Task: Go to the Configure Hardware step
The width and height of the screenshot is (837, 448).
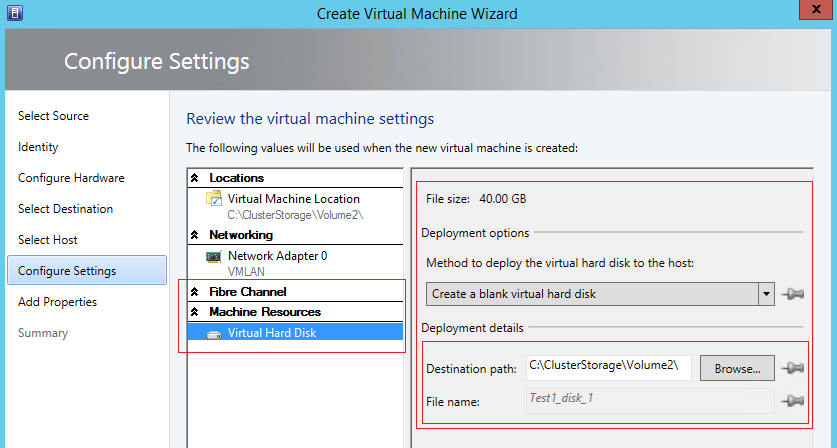Action: [71, 178]
